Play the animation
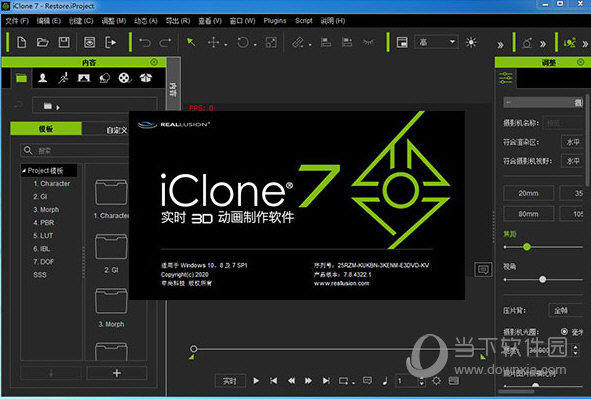Screen dimensions: 591x399 [256, 381]
